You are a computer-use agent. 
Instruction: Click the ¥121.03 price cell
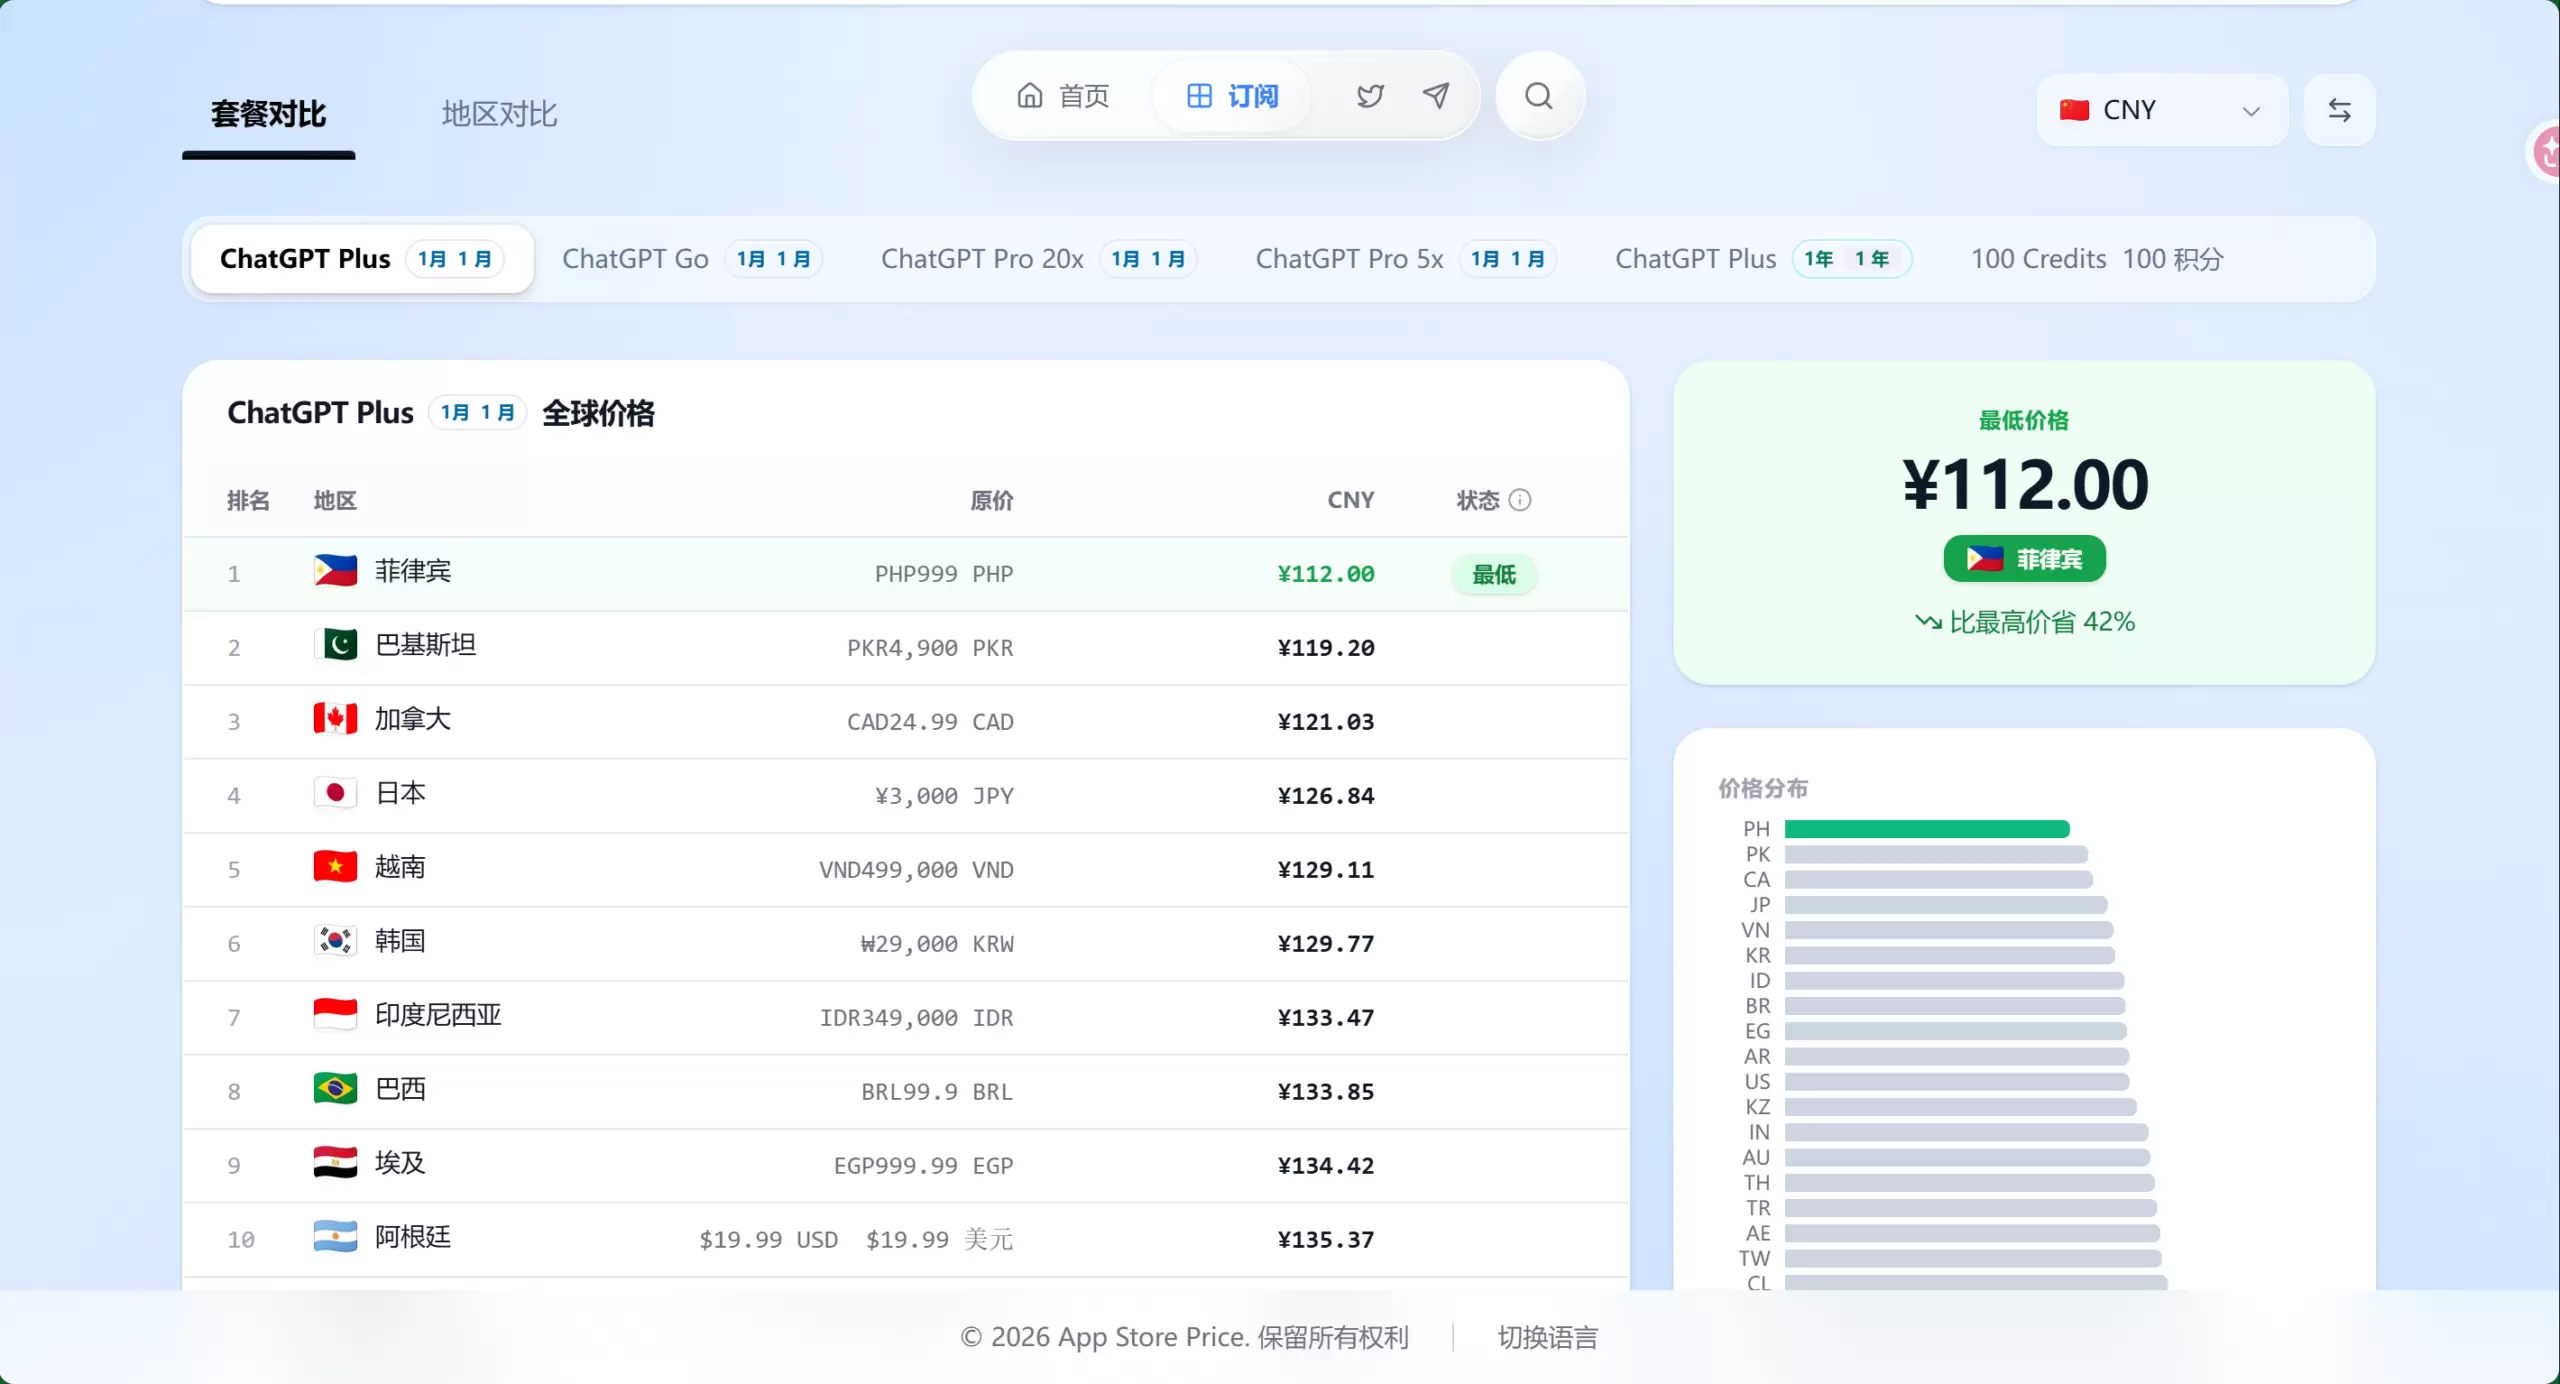pyautogui.click(x=1326, y=722)
